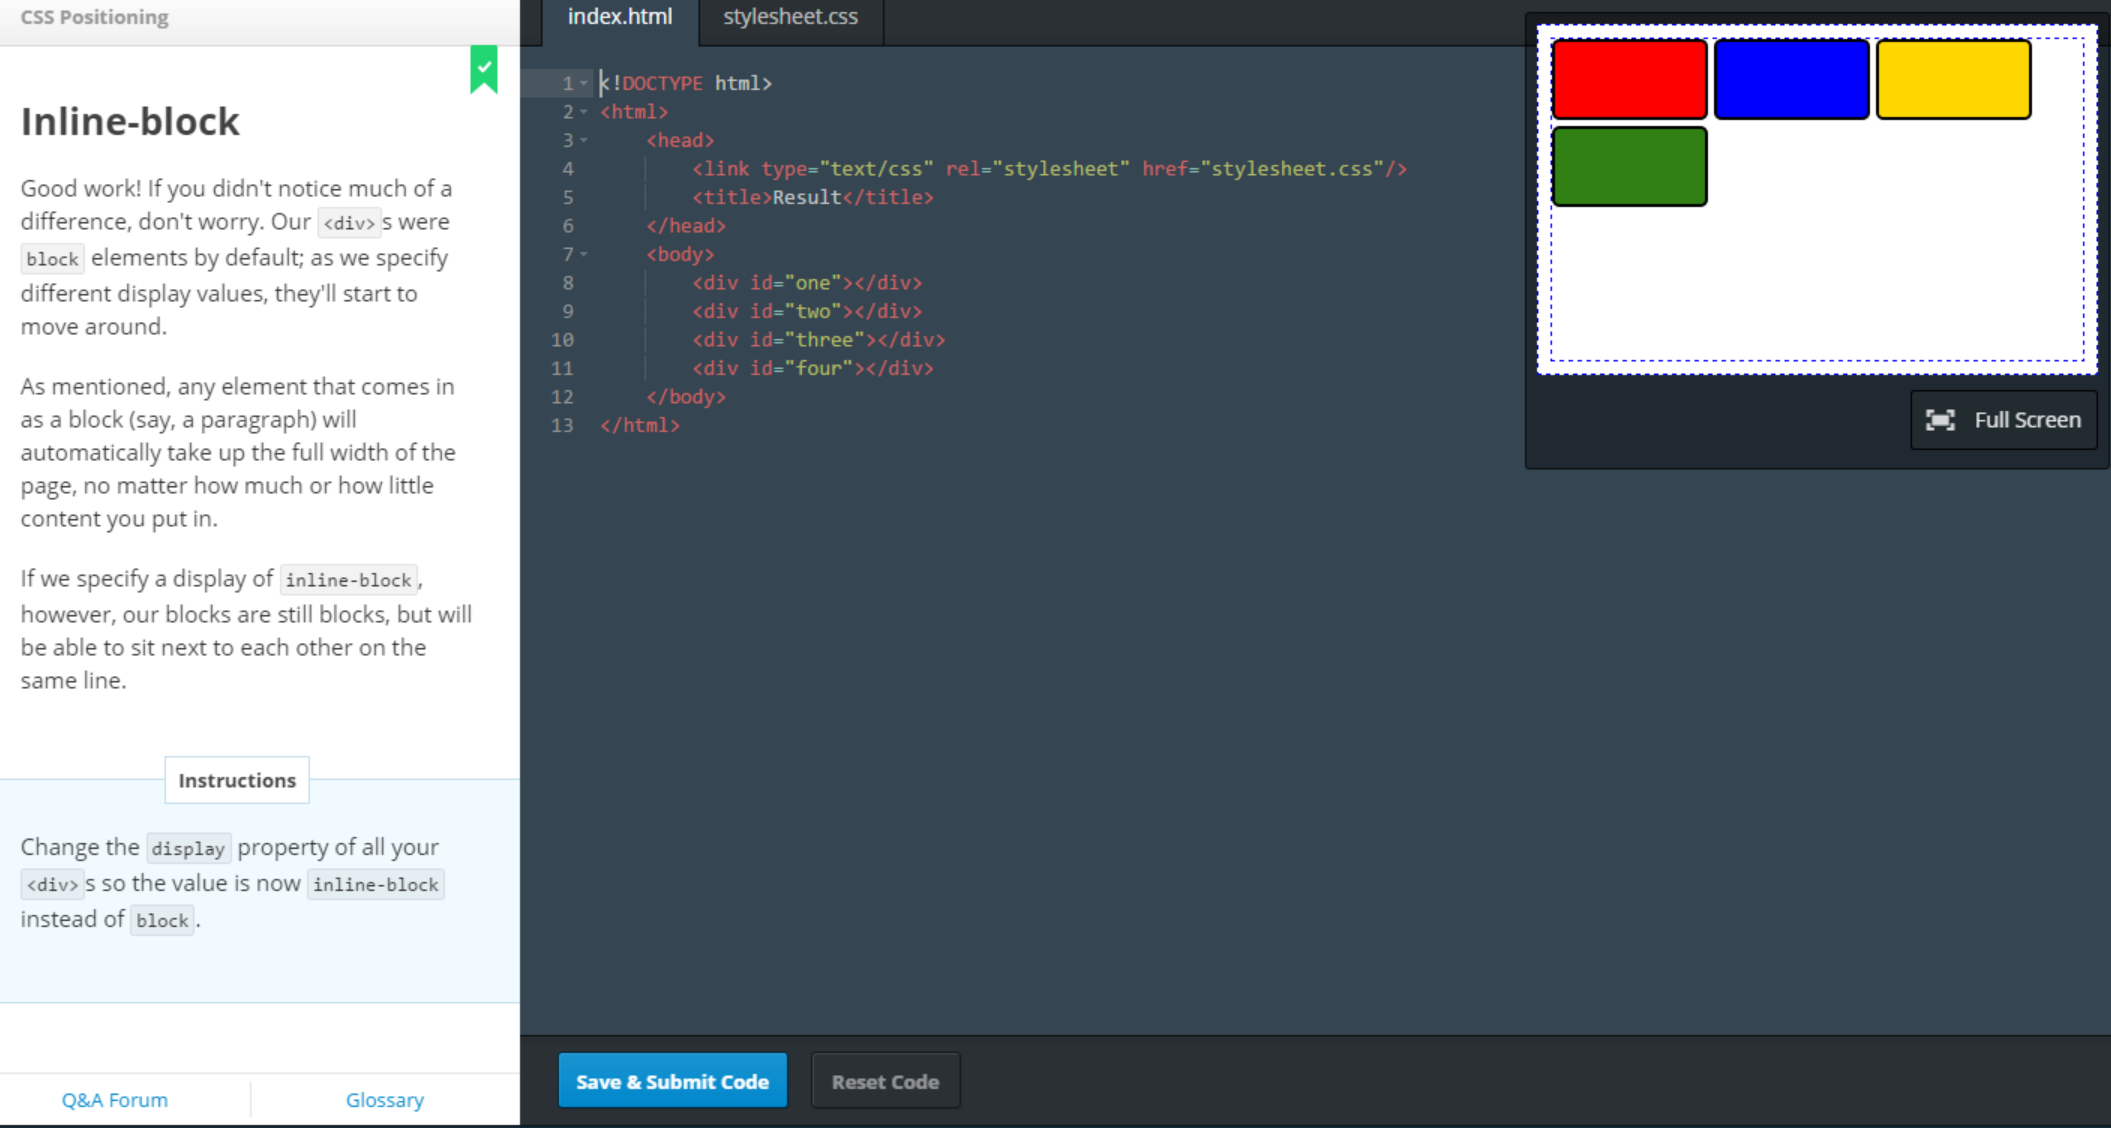Click the Instructions label
This screenshot has height=1128, width=2111.
pyautogui.click(x=237, y=780)
